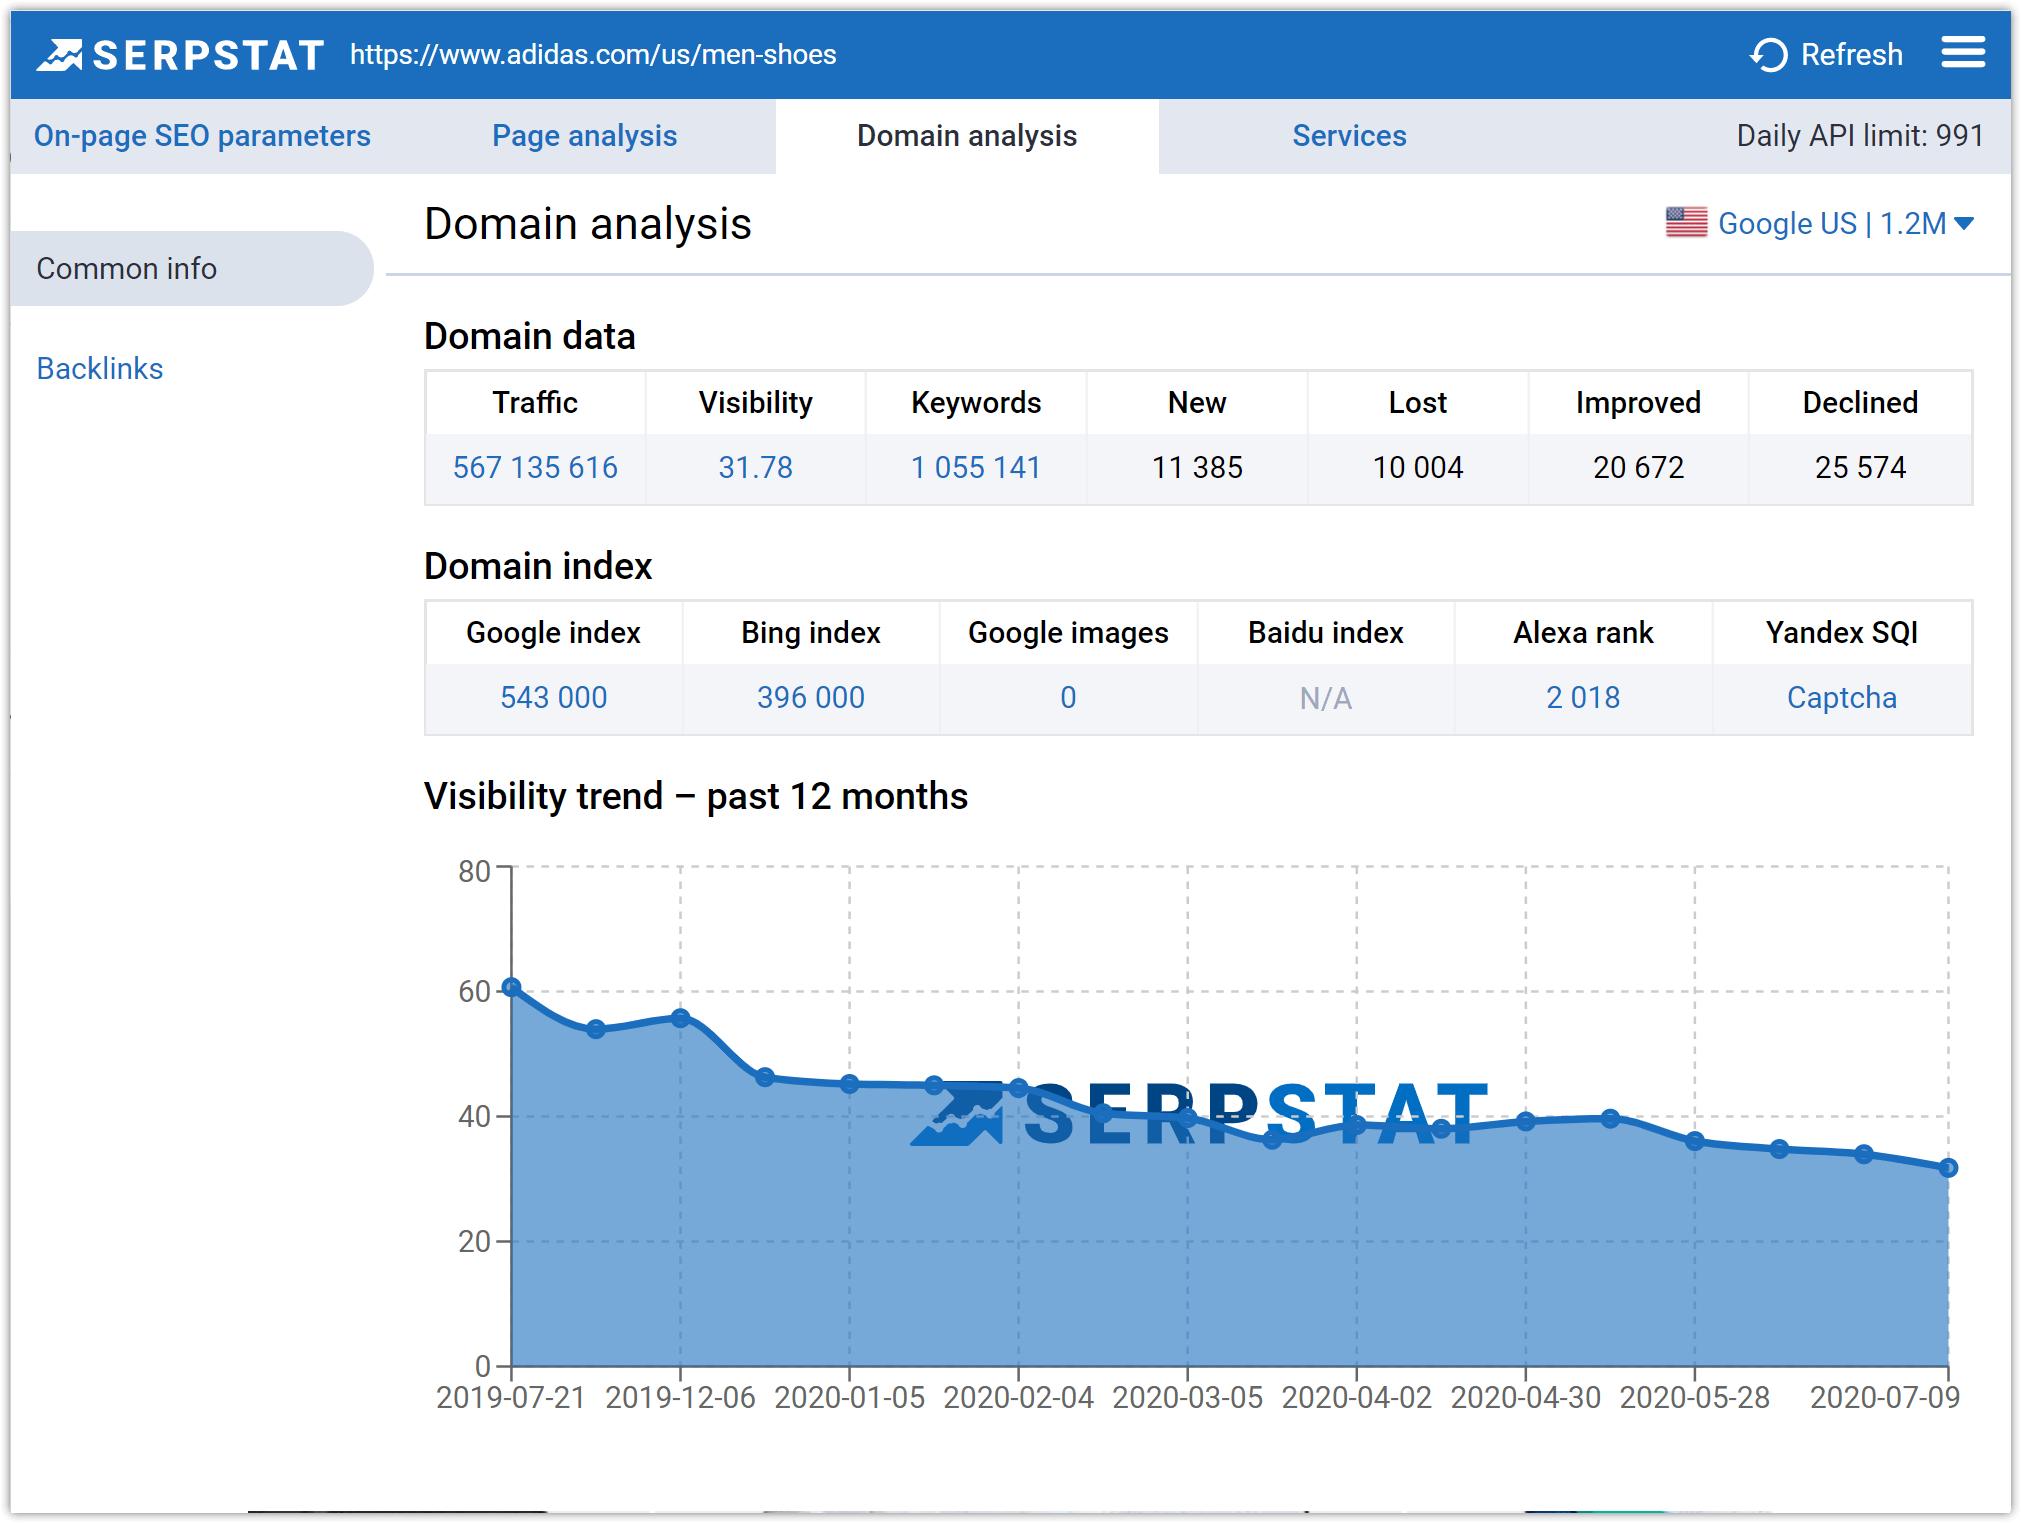This screenshot has width=2021, height=1523.
Task: Select the Domain analysis tab
Action: [967, 136]
